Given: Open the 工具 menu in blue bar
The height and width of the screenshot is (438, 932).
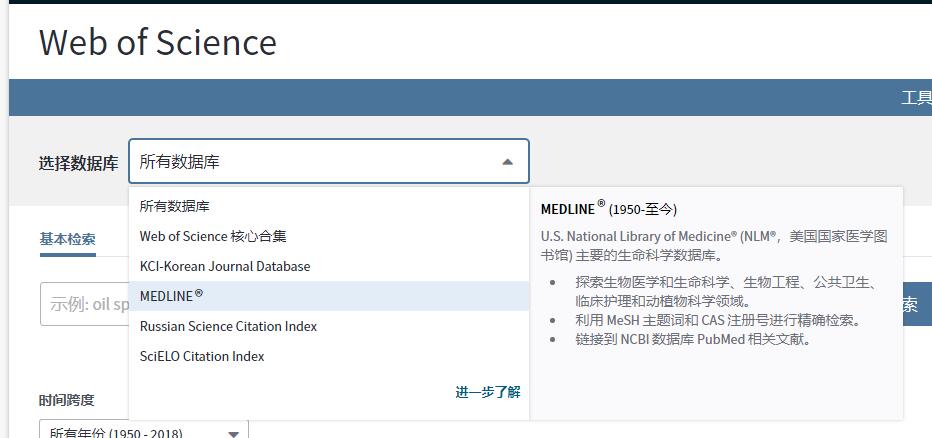Looking at the screenshot, I should 917,97.
